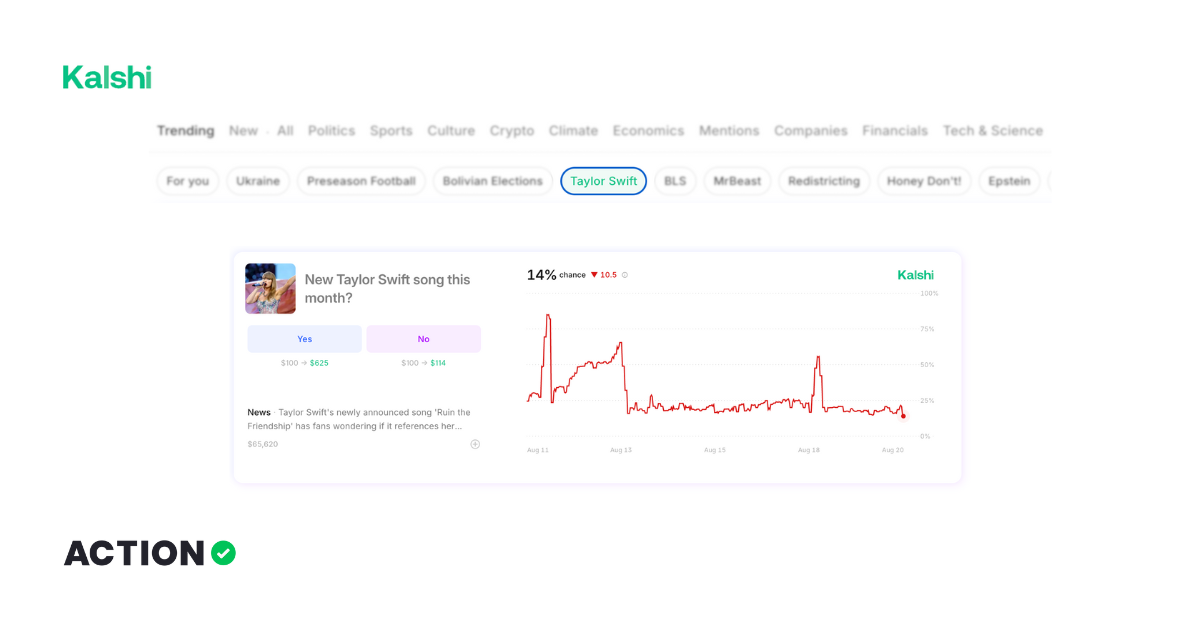Open the Crypto category tab
The image size is (1200, 630).
click(x=511, y=131)
